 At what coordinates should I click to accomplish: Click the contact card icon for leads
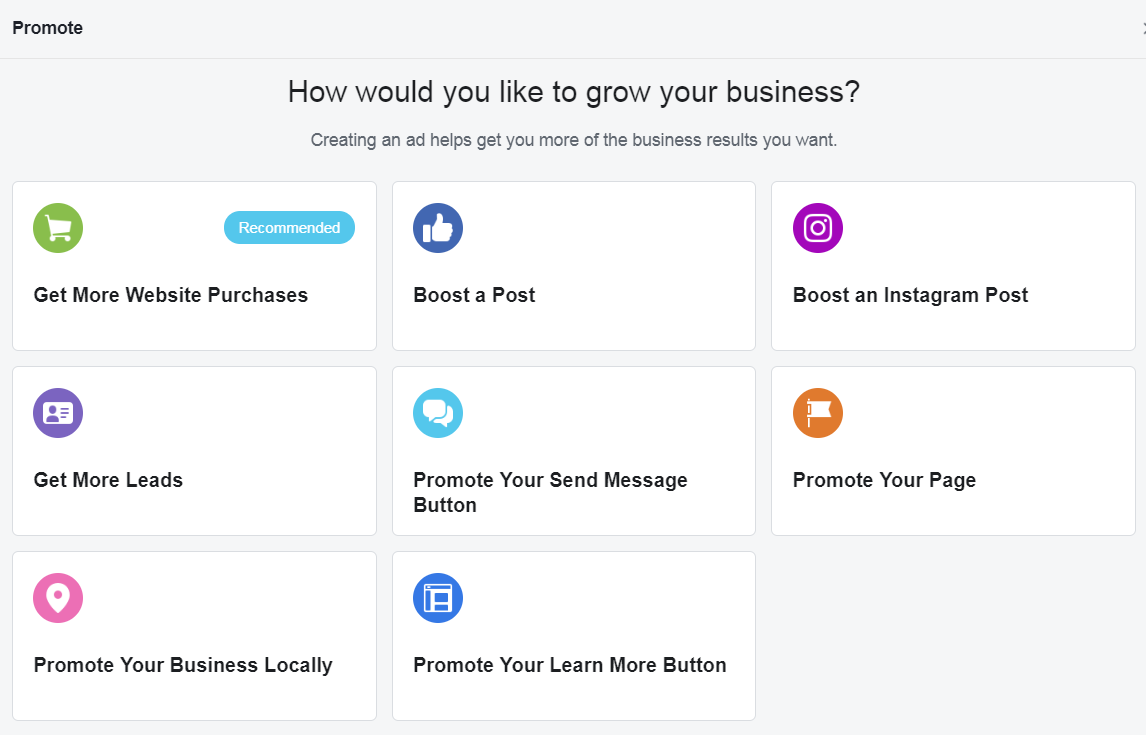coord(57,412)
